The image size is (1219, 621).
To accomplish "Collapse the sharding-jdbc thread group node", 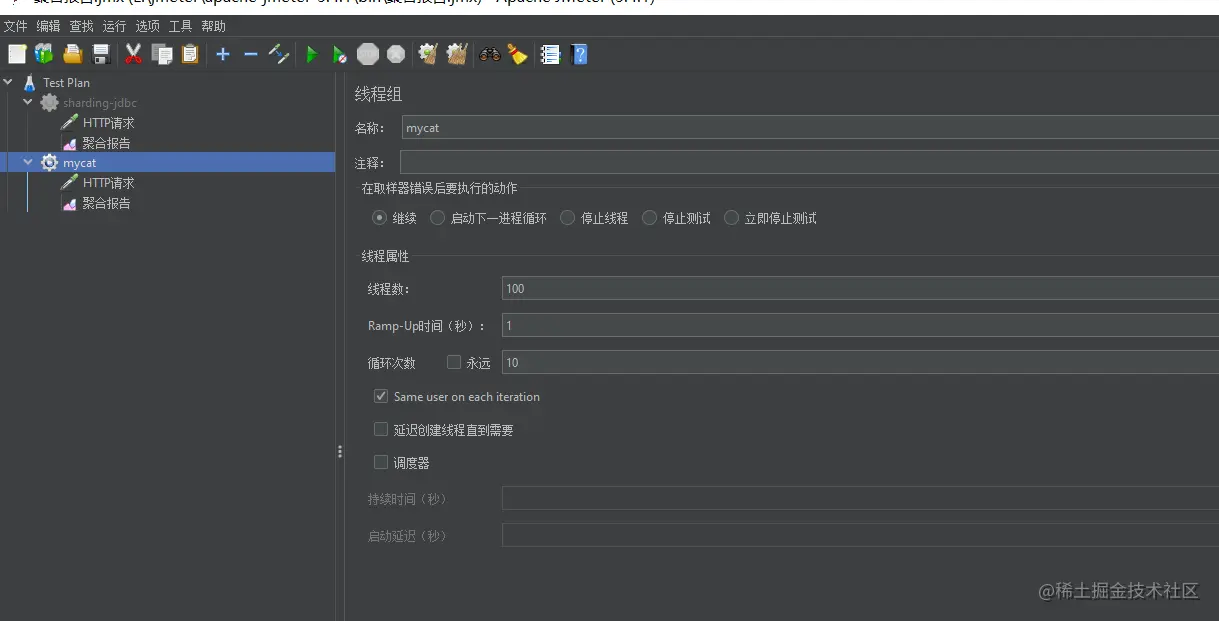I will point(28,102).
